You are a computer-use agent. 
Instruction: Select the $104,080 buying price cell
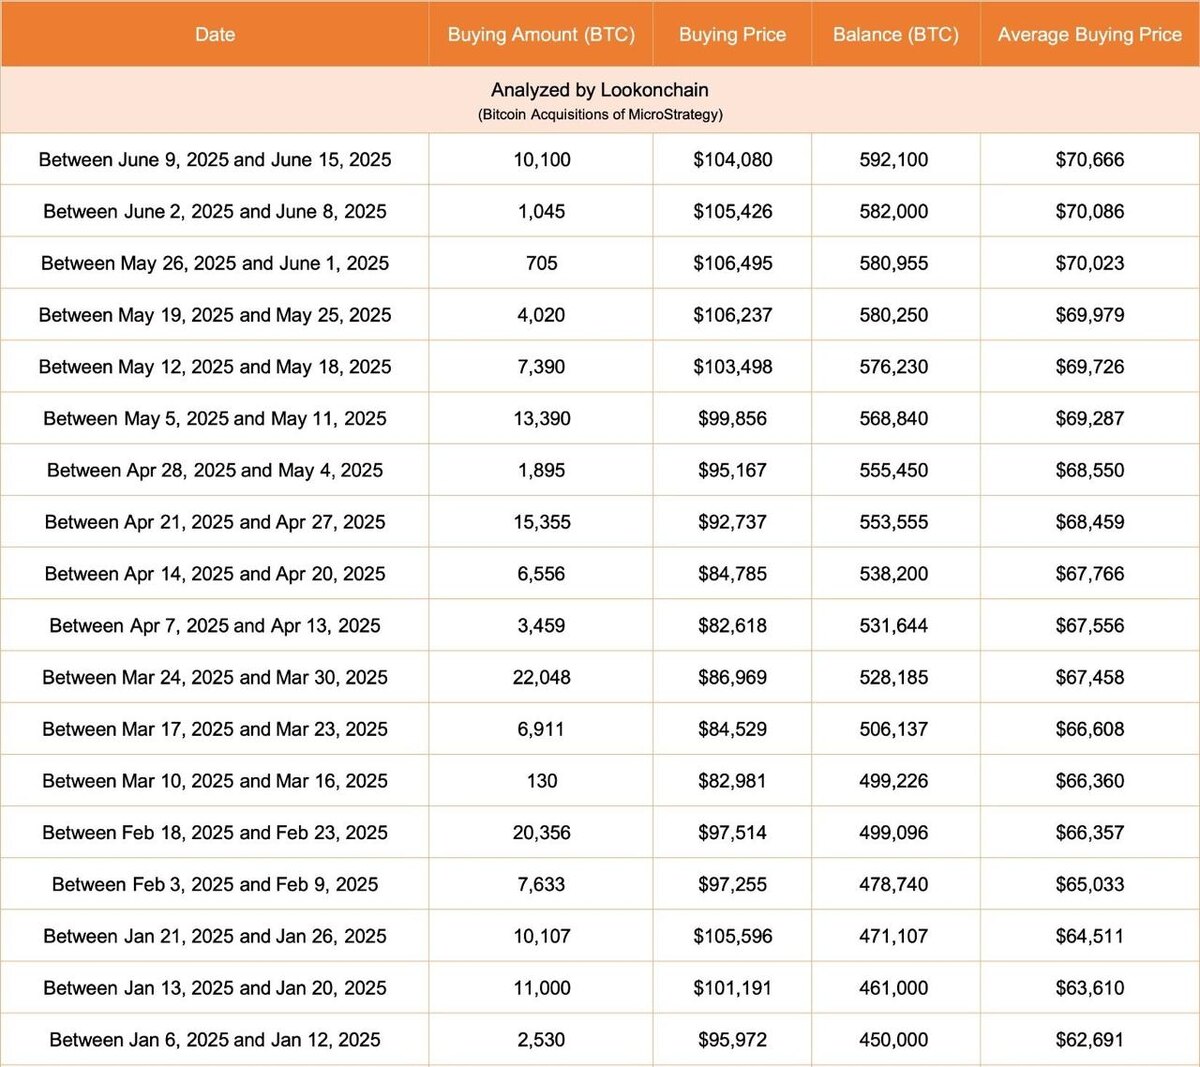(x=732, y=159)
